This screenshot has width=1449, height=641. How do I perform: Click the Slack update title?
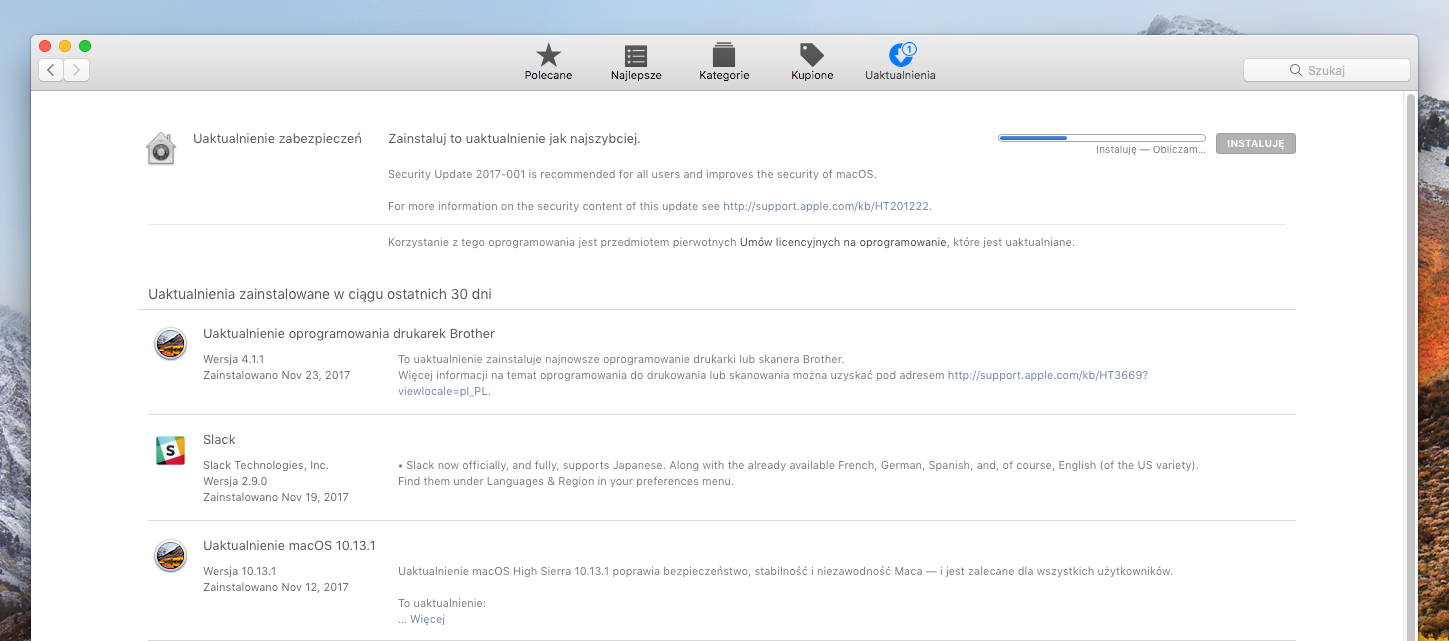pyautogui.click(x=219, y=440)
